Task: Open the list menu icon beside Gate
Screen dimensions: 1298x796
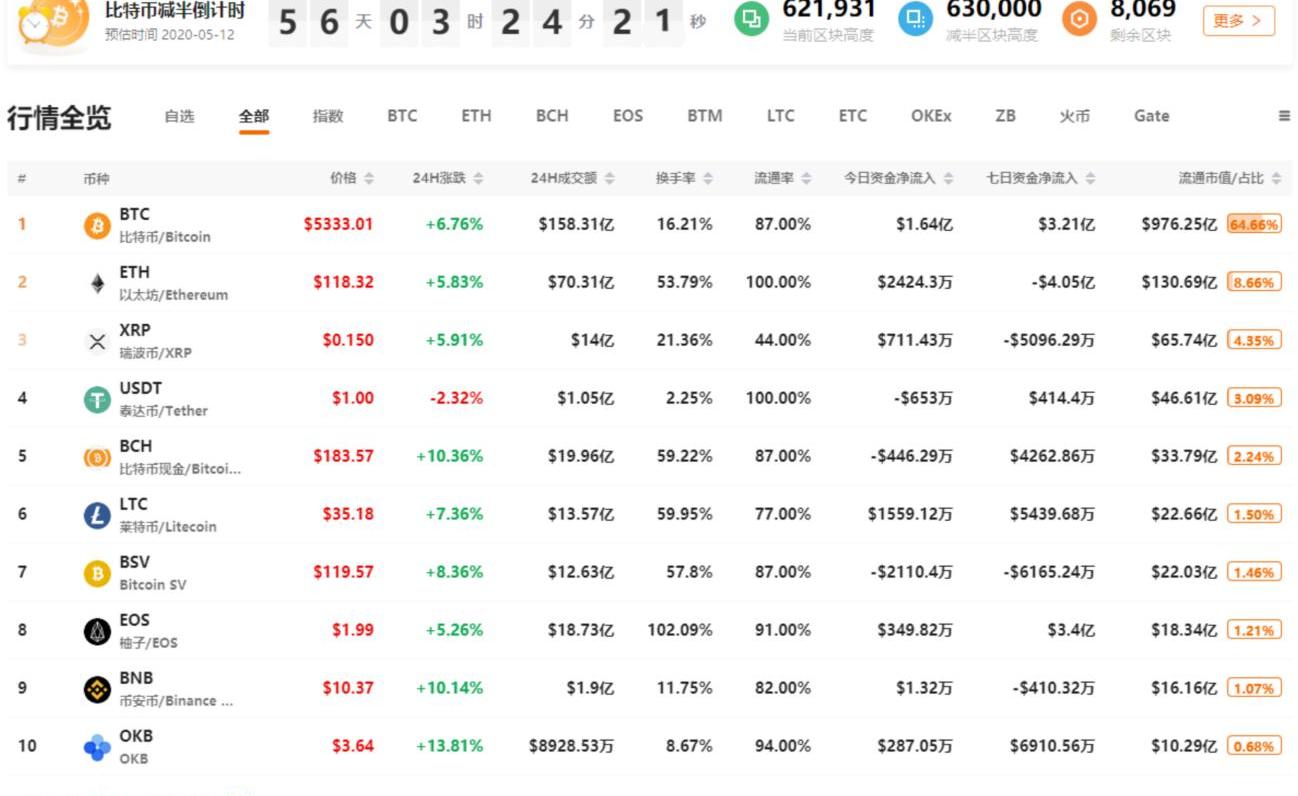Action: pyautogui.click(x=1284, y=116)
